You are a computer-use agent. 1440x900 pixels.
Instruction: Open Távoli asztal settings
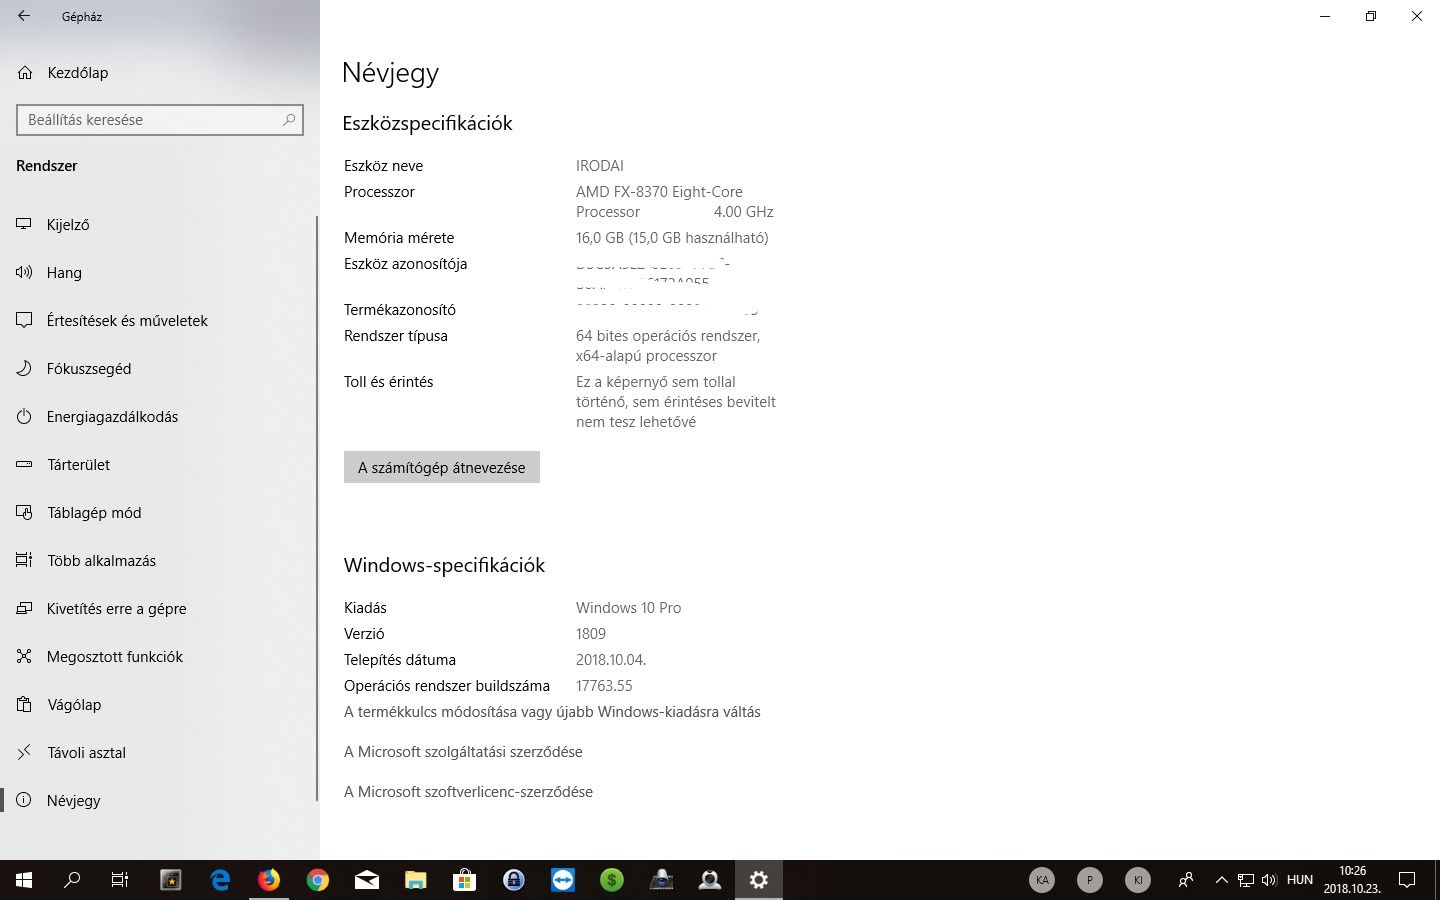point(160,752)
